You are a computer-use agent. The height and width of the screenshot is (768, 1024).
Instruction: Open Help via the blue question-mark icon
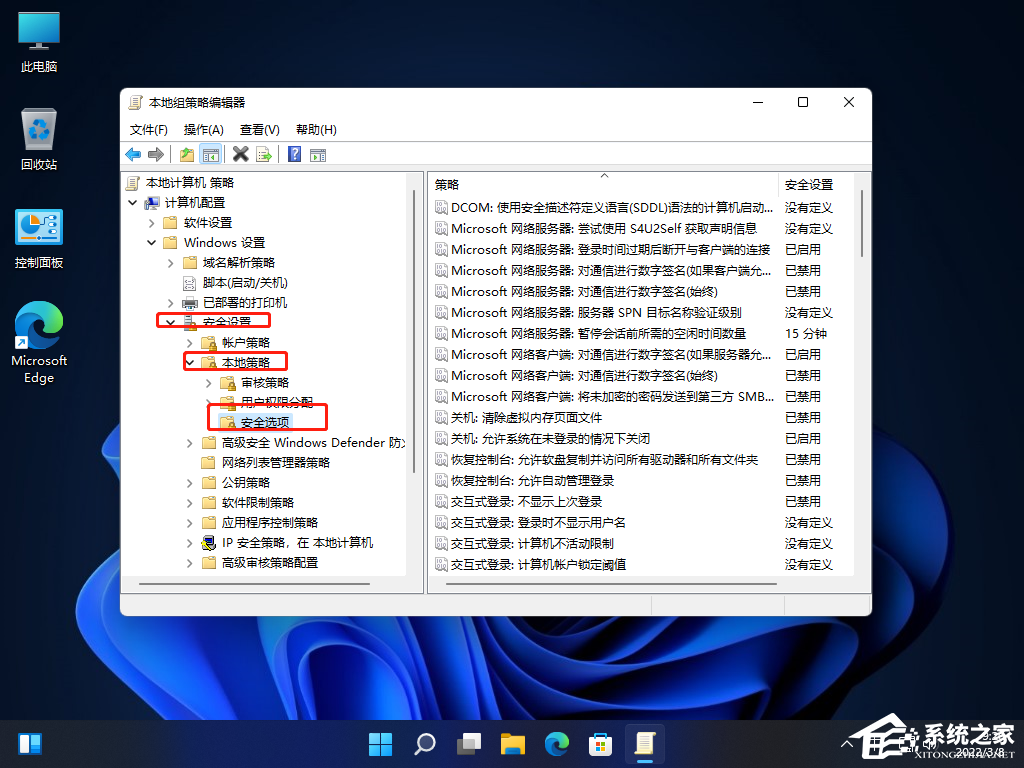(x=295, y=154)
